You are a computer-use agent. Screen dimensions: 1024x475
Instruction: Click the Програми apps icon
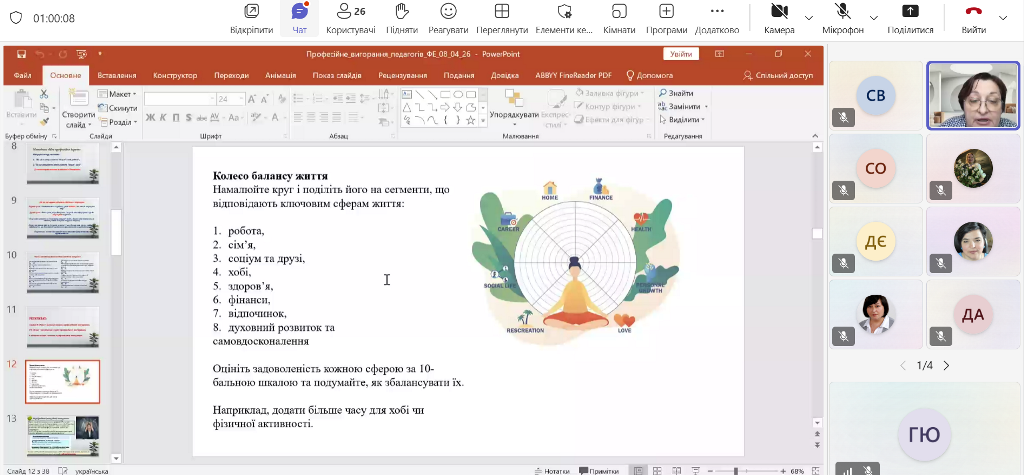click(x=666, y=17)
